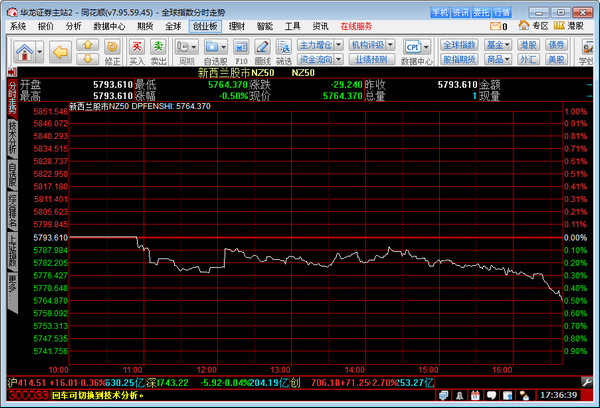This screenshot has height=408, width=600.
Task: Switch to the 上证指数 side tab
Action: click(12, 251)
